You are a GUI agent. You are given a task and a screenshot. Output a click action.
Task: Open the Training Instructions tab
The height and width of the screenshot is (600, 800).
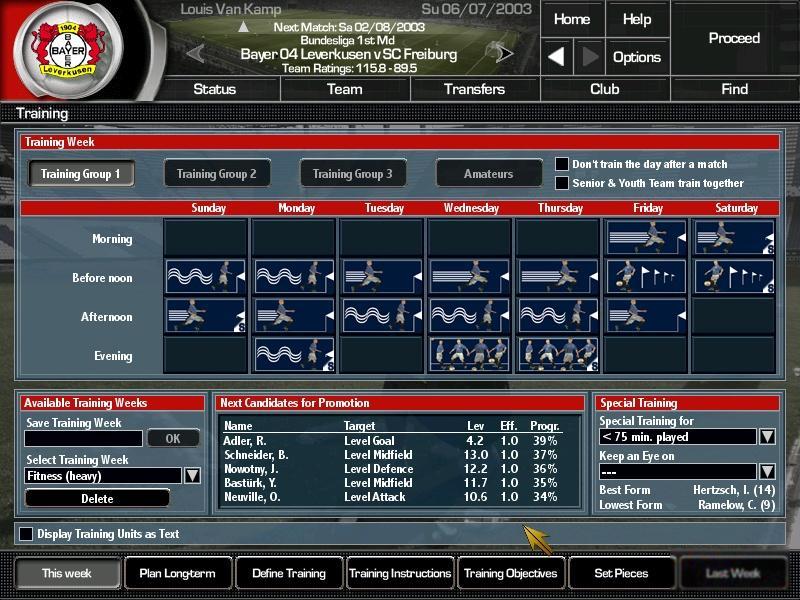pos(400,573)
